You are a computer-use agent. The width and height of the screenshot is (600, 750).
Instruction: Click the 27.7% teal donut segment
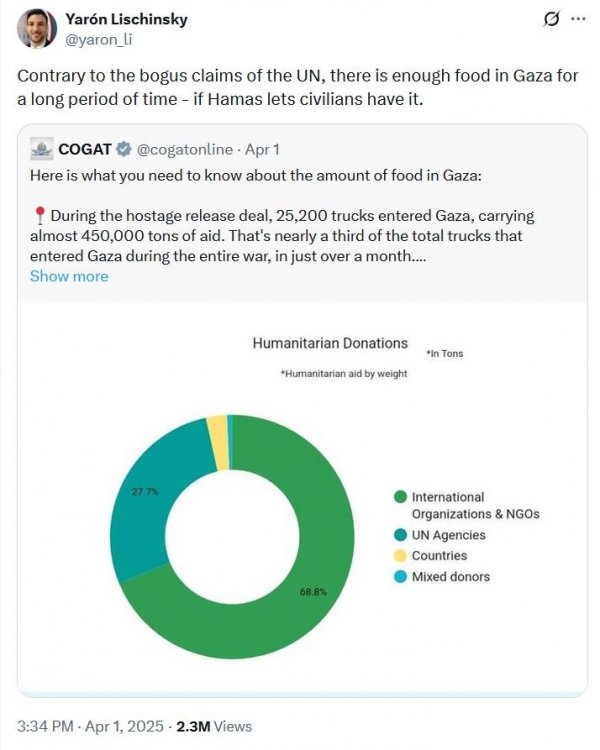click(x=145, y=493)
